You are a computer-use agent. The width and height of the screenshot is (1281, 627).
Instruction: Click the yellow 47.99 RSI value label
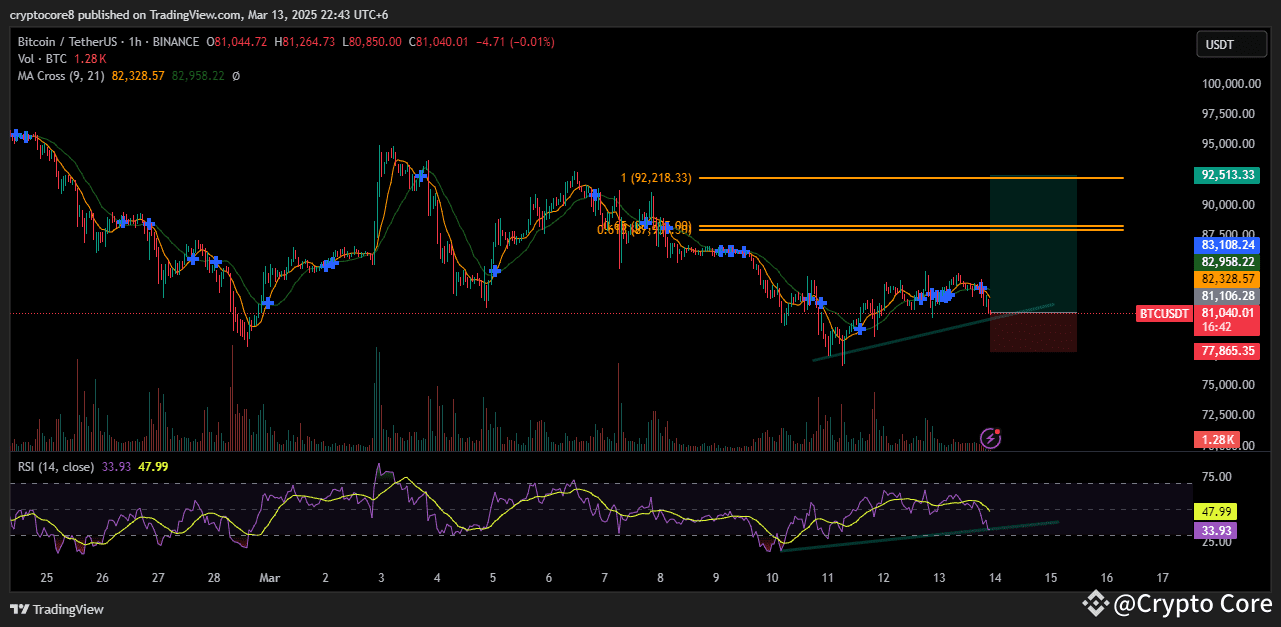1215,511
